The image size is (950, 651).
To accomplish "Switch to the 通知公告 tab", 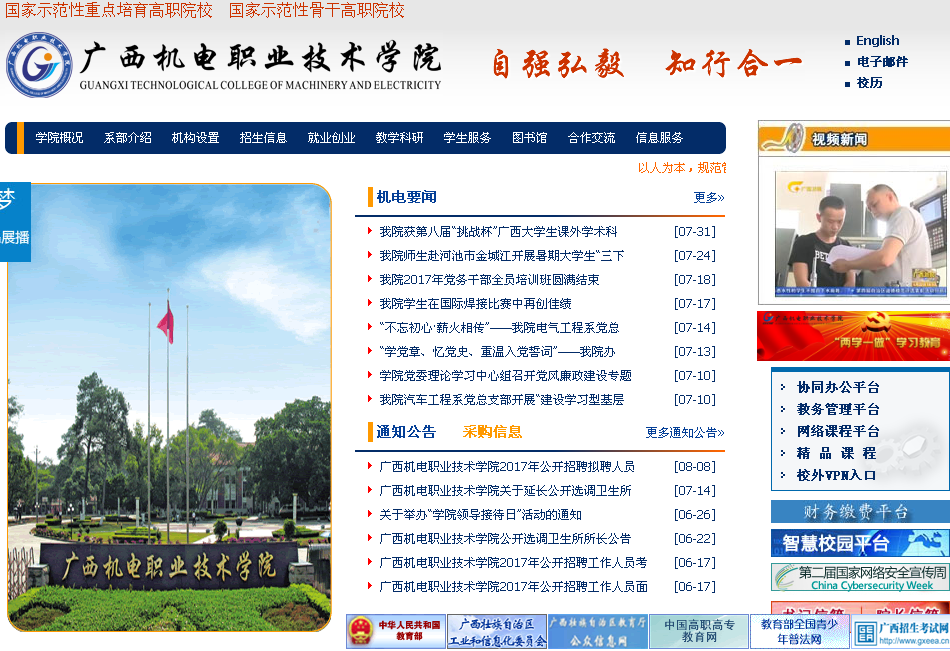I will pos(406,432).
